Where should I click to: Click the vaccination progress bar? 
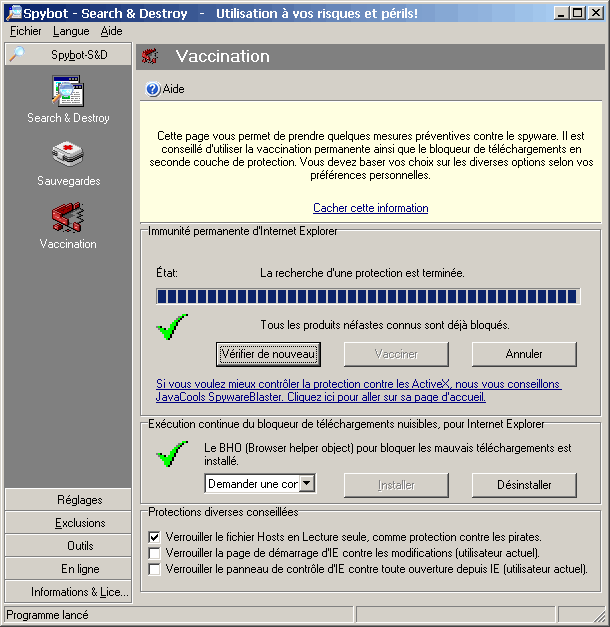click(x=368, y=296)
